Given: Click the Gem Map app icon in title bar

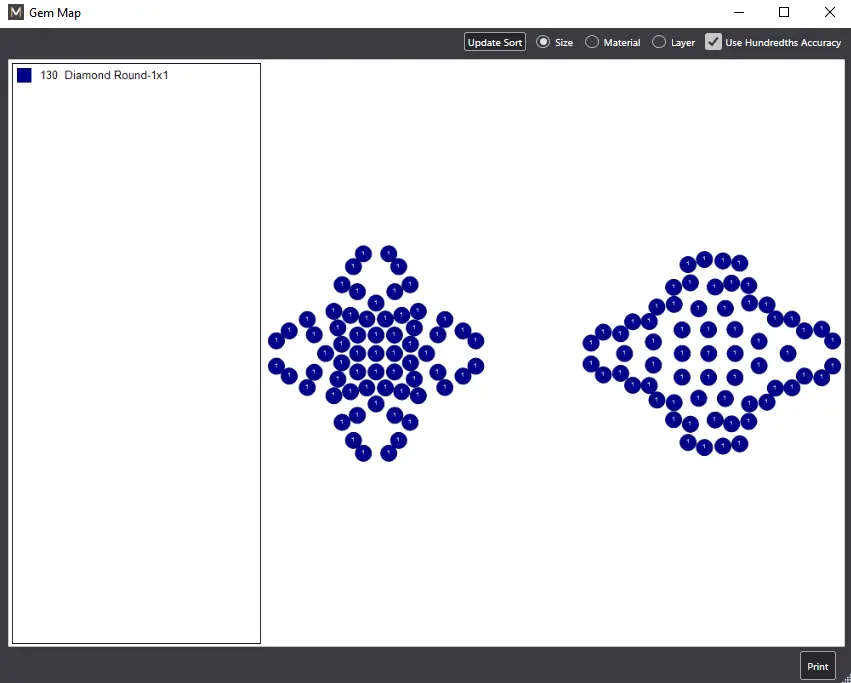Looking at the screenshot, I should [15, 13].
